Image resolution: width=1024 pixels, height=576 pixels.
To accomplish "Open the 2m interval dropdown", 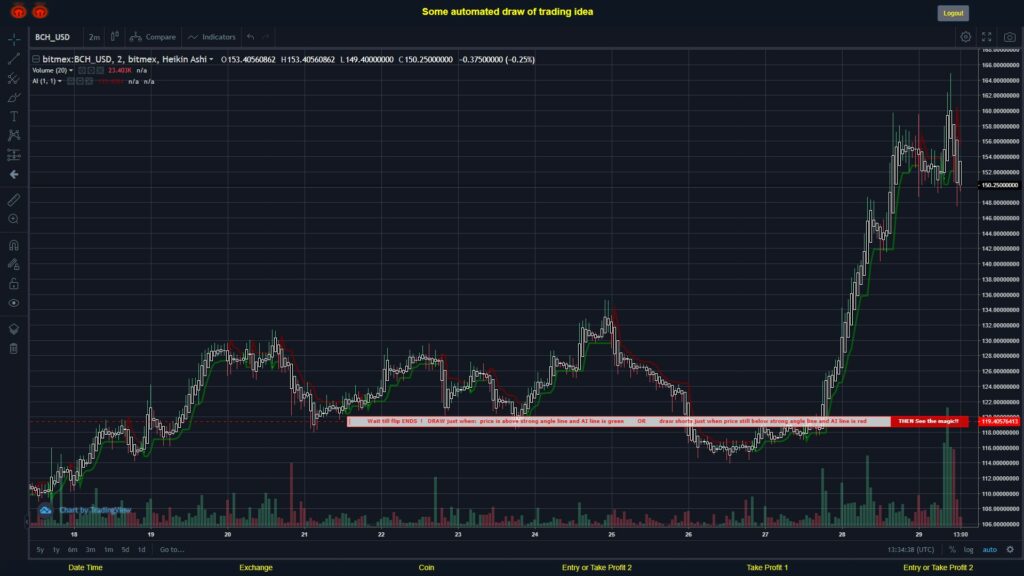I will (x=95, y=37).
